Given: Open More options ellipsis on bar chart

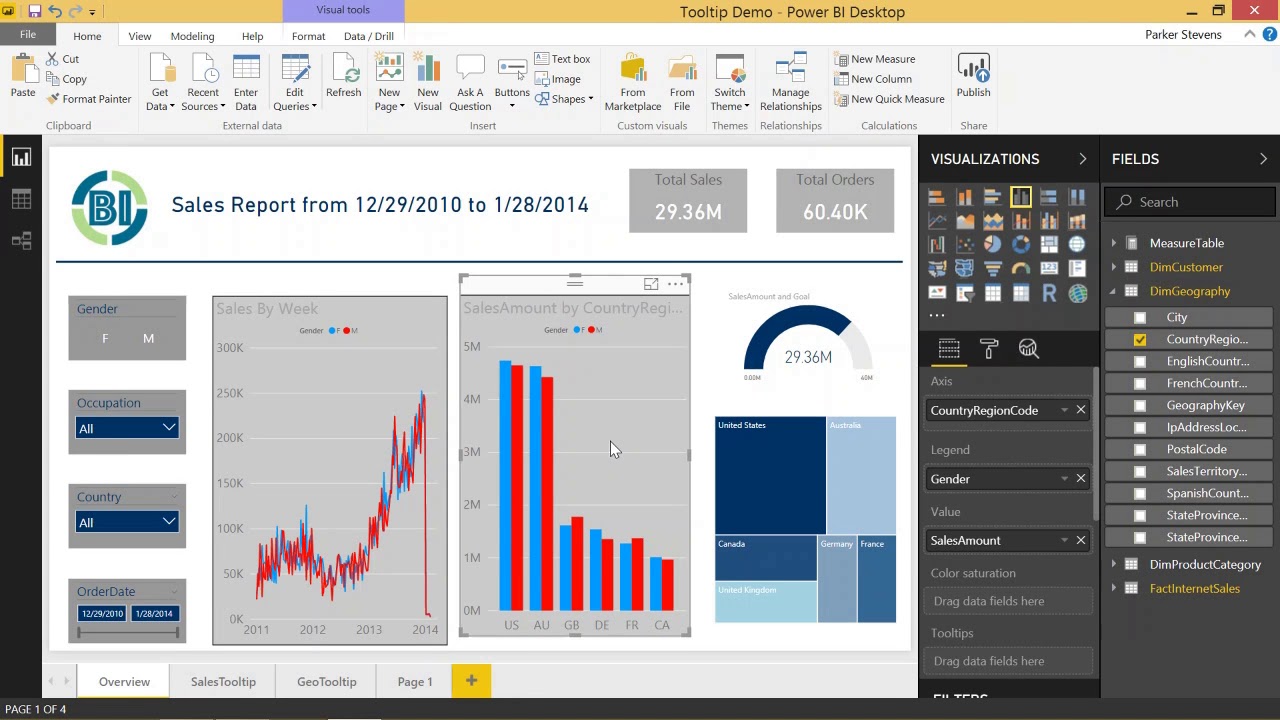Looking at the screenshot, I should tap(676, 284).
